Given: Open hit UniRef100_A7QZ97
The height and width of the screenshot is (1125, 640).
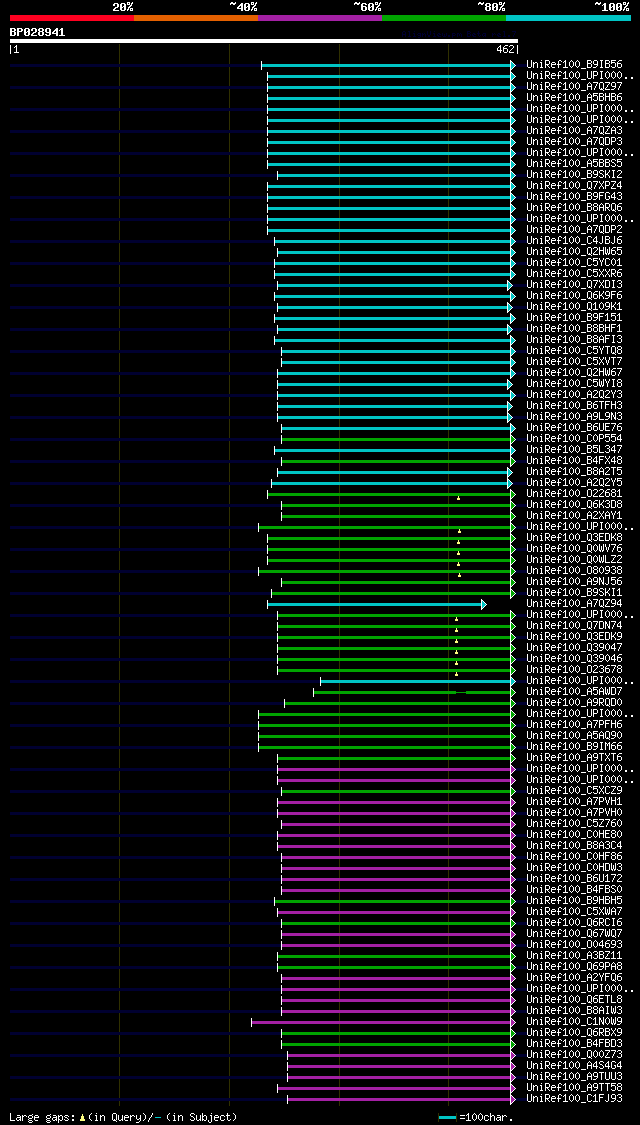Looking at the screenshot, I should point(574,86).
